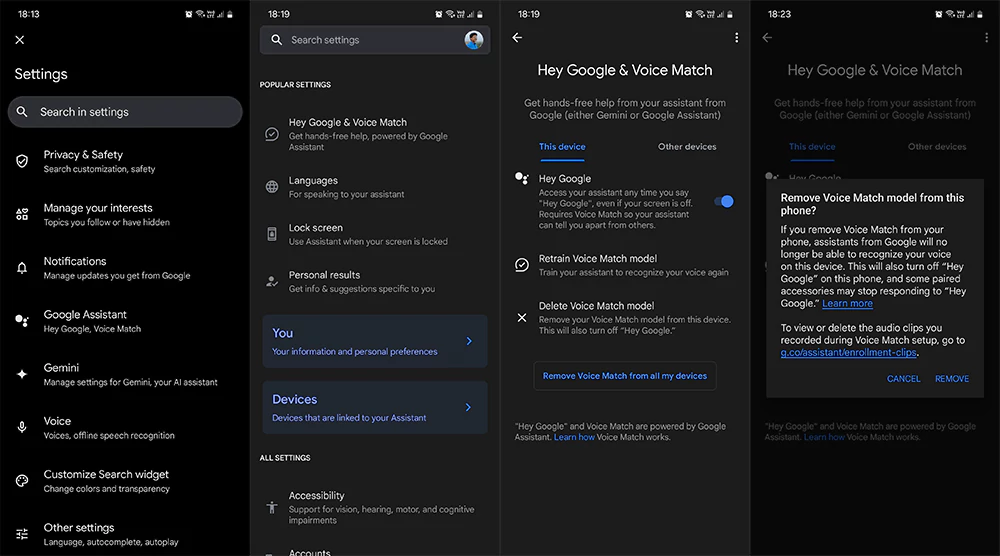Open g.co/assistant/enrollment-clips link
The width and height of the screenshot is (1000, 556).
[848, 353]
